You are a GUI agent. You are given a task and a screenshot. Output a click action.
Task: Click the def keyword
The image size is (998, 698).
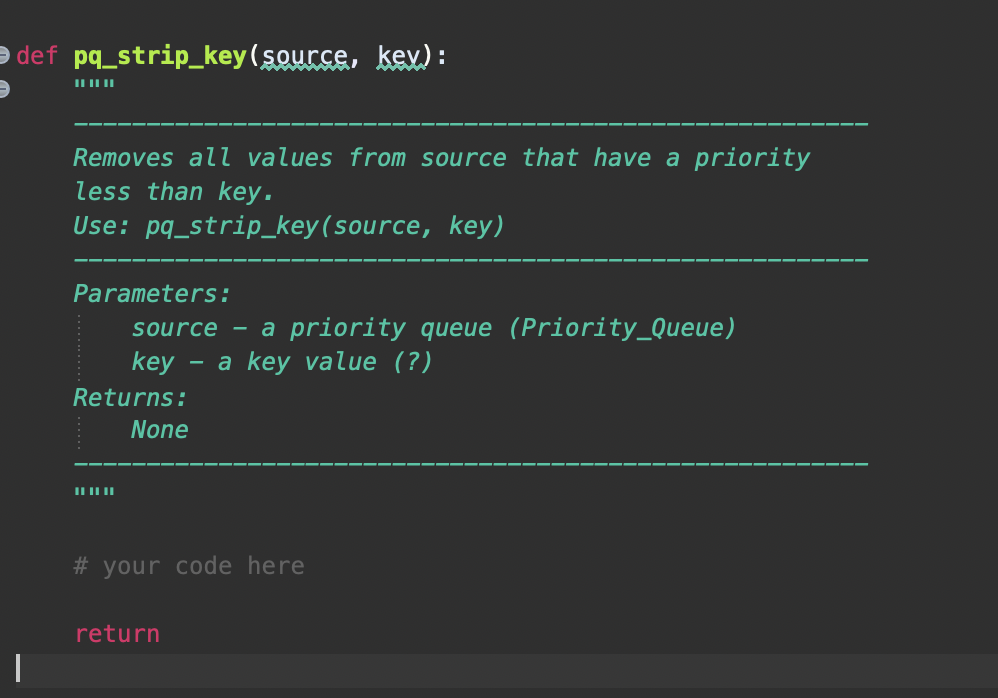coord(36,55)
